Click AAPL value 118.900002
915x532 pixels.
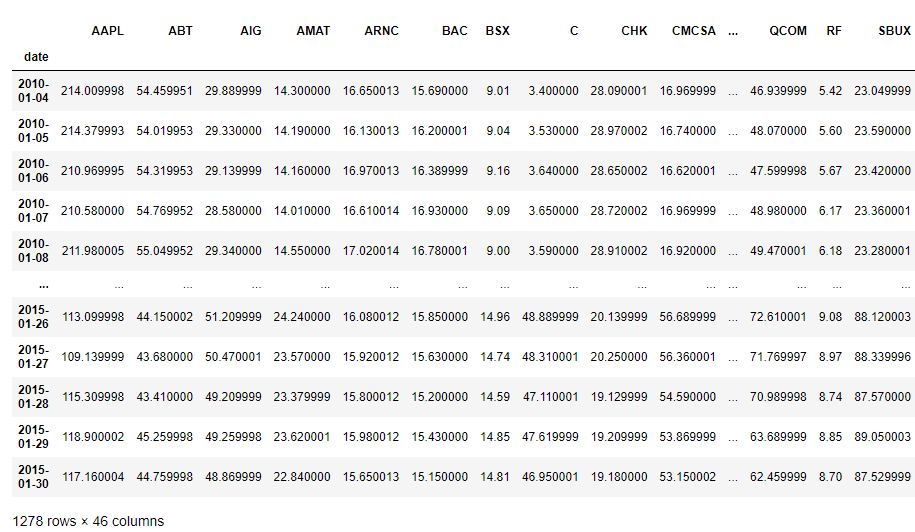[93, 437]
